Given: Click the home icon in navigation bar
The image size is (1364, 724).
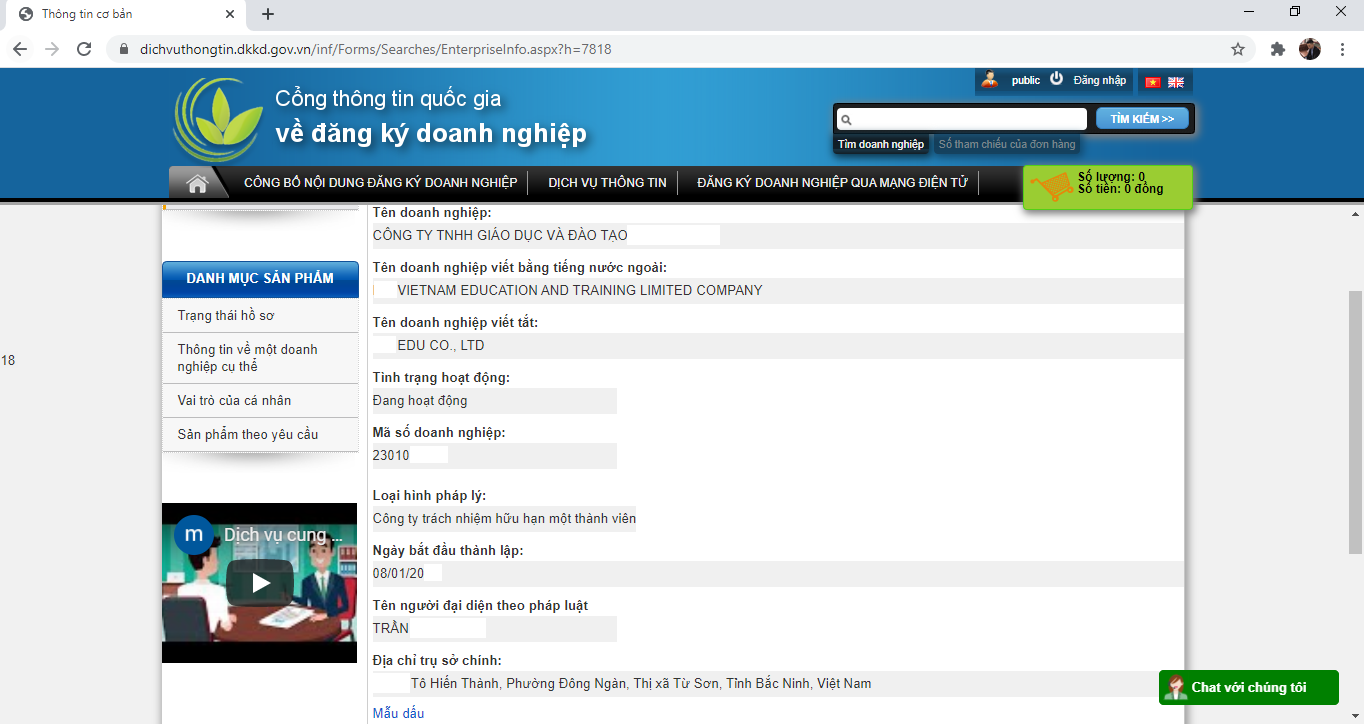Looking at the screenshot, I should (x=197, y=183).
